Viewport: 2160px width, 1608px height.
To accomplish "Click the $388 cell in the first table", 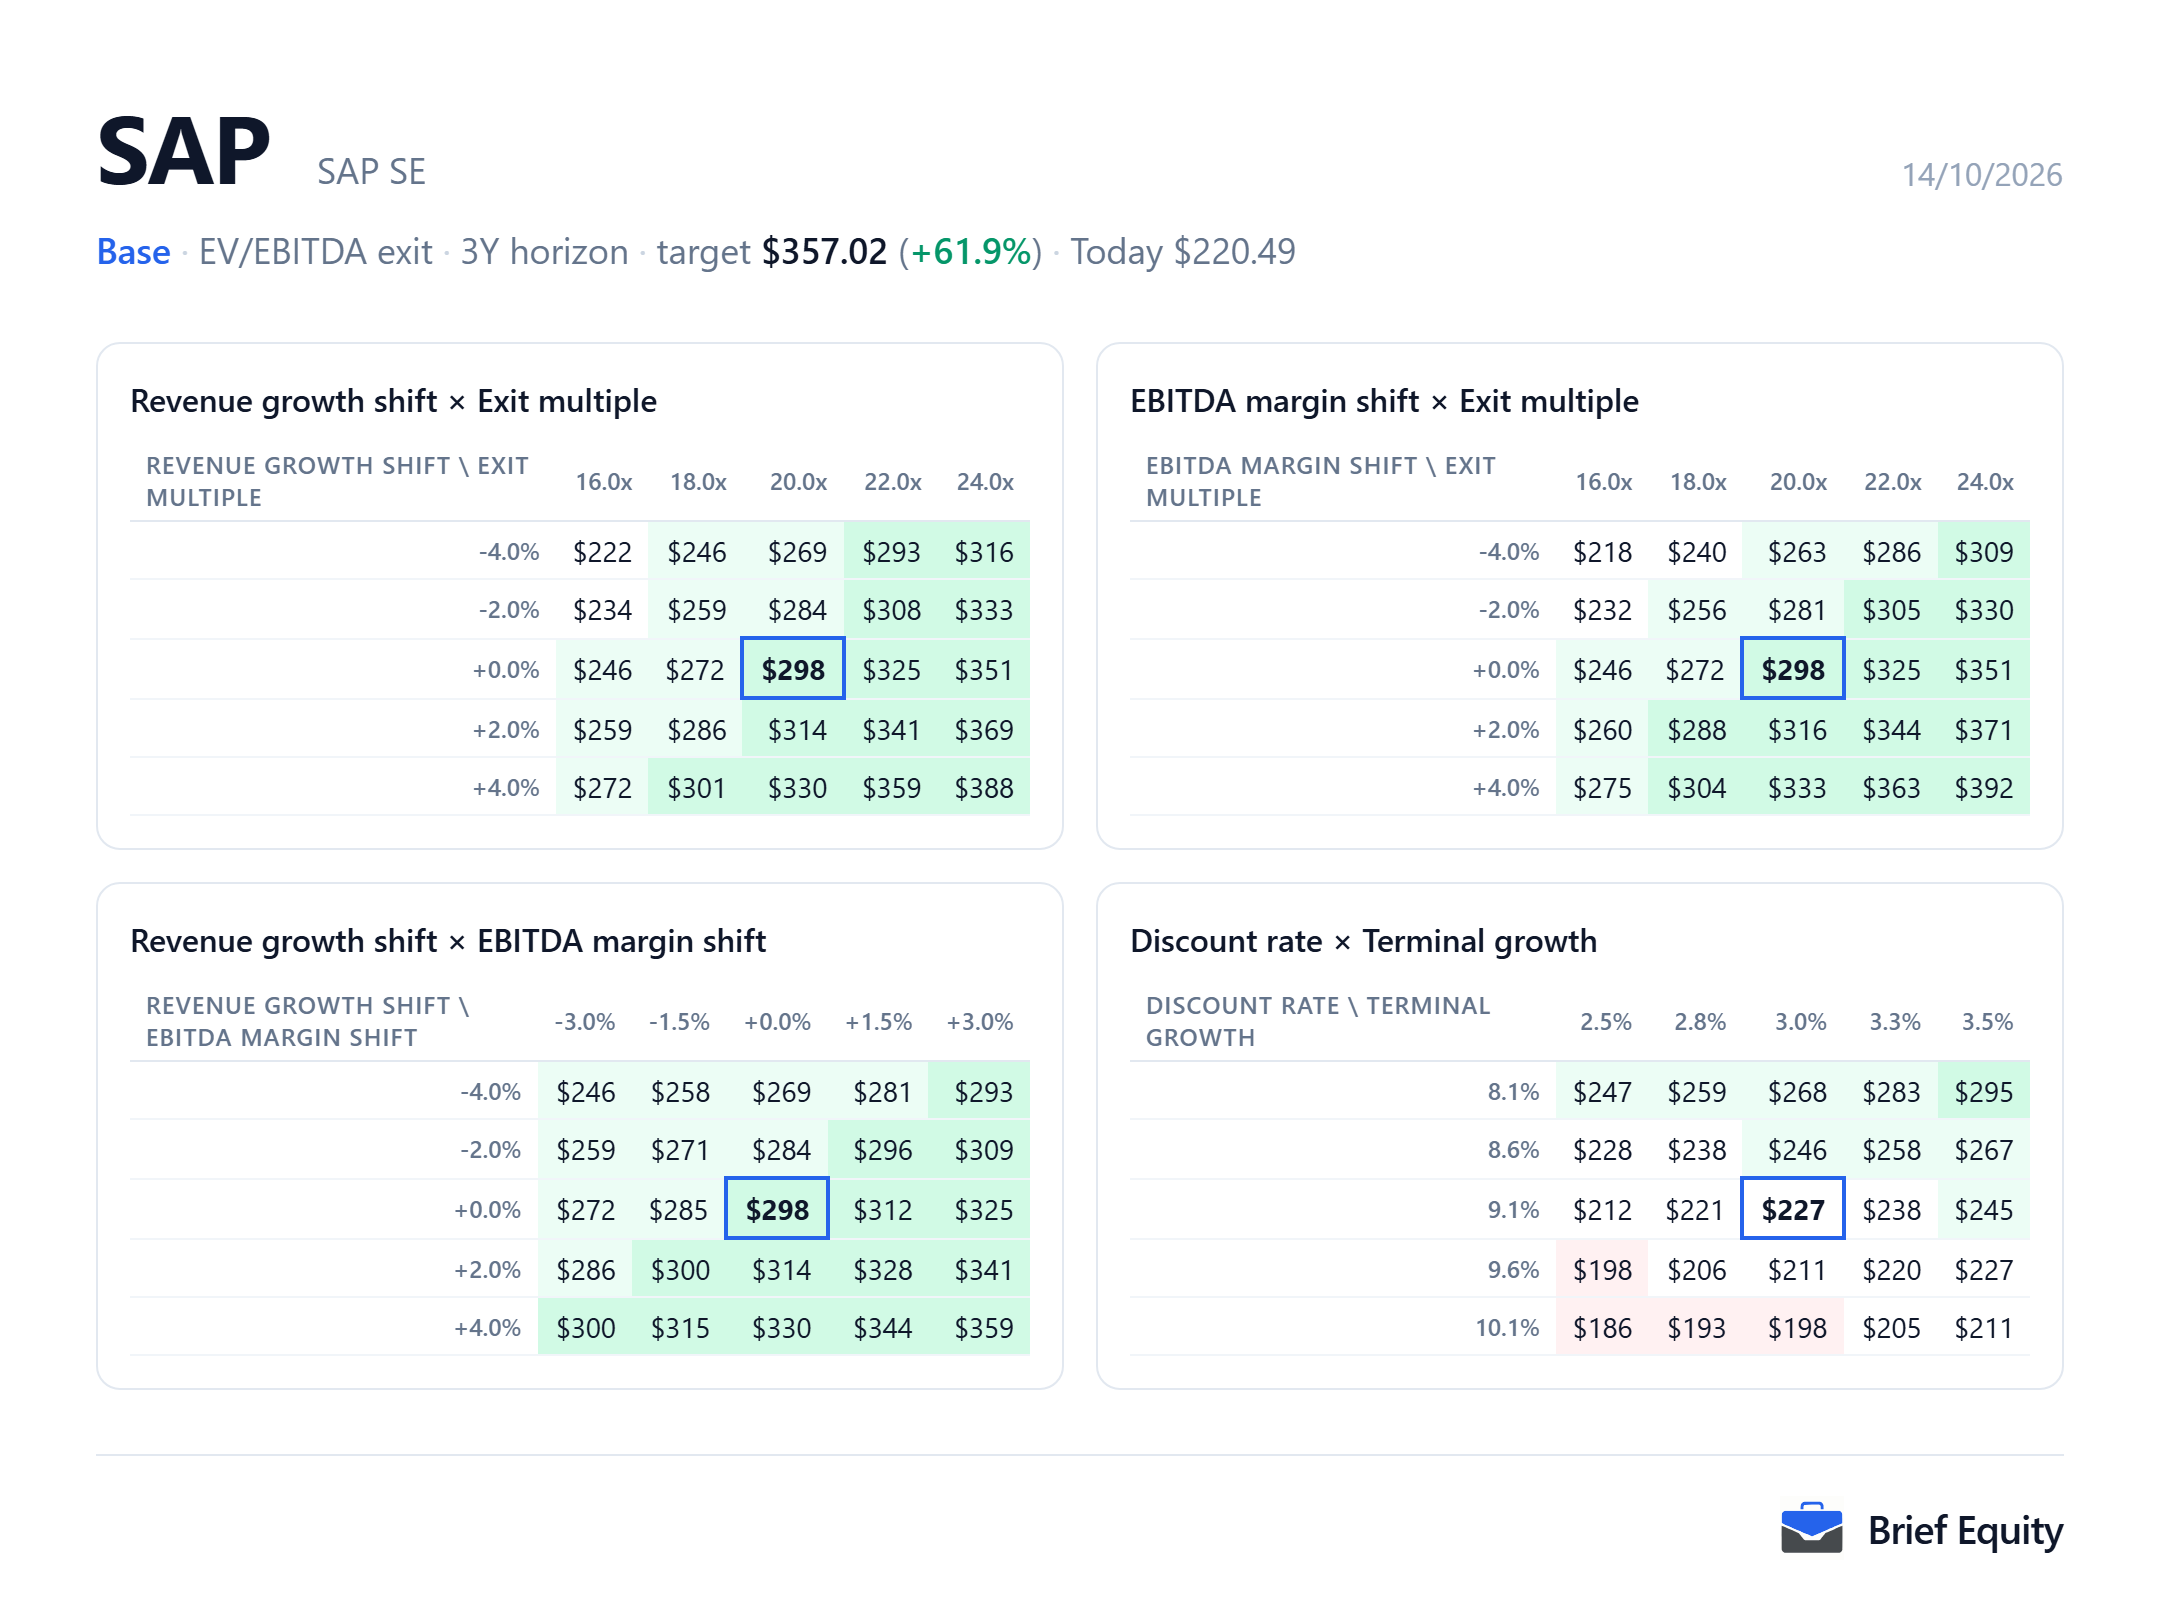I will tap(984, 788).
